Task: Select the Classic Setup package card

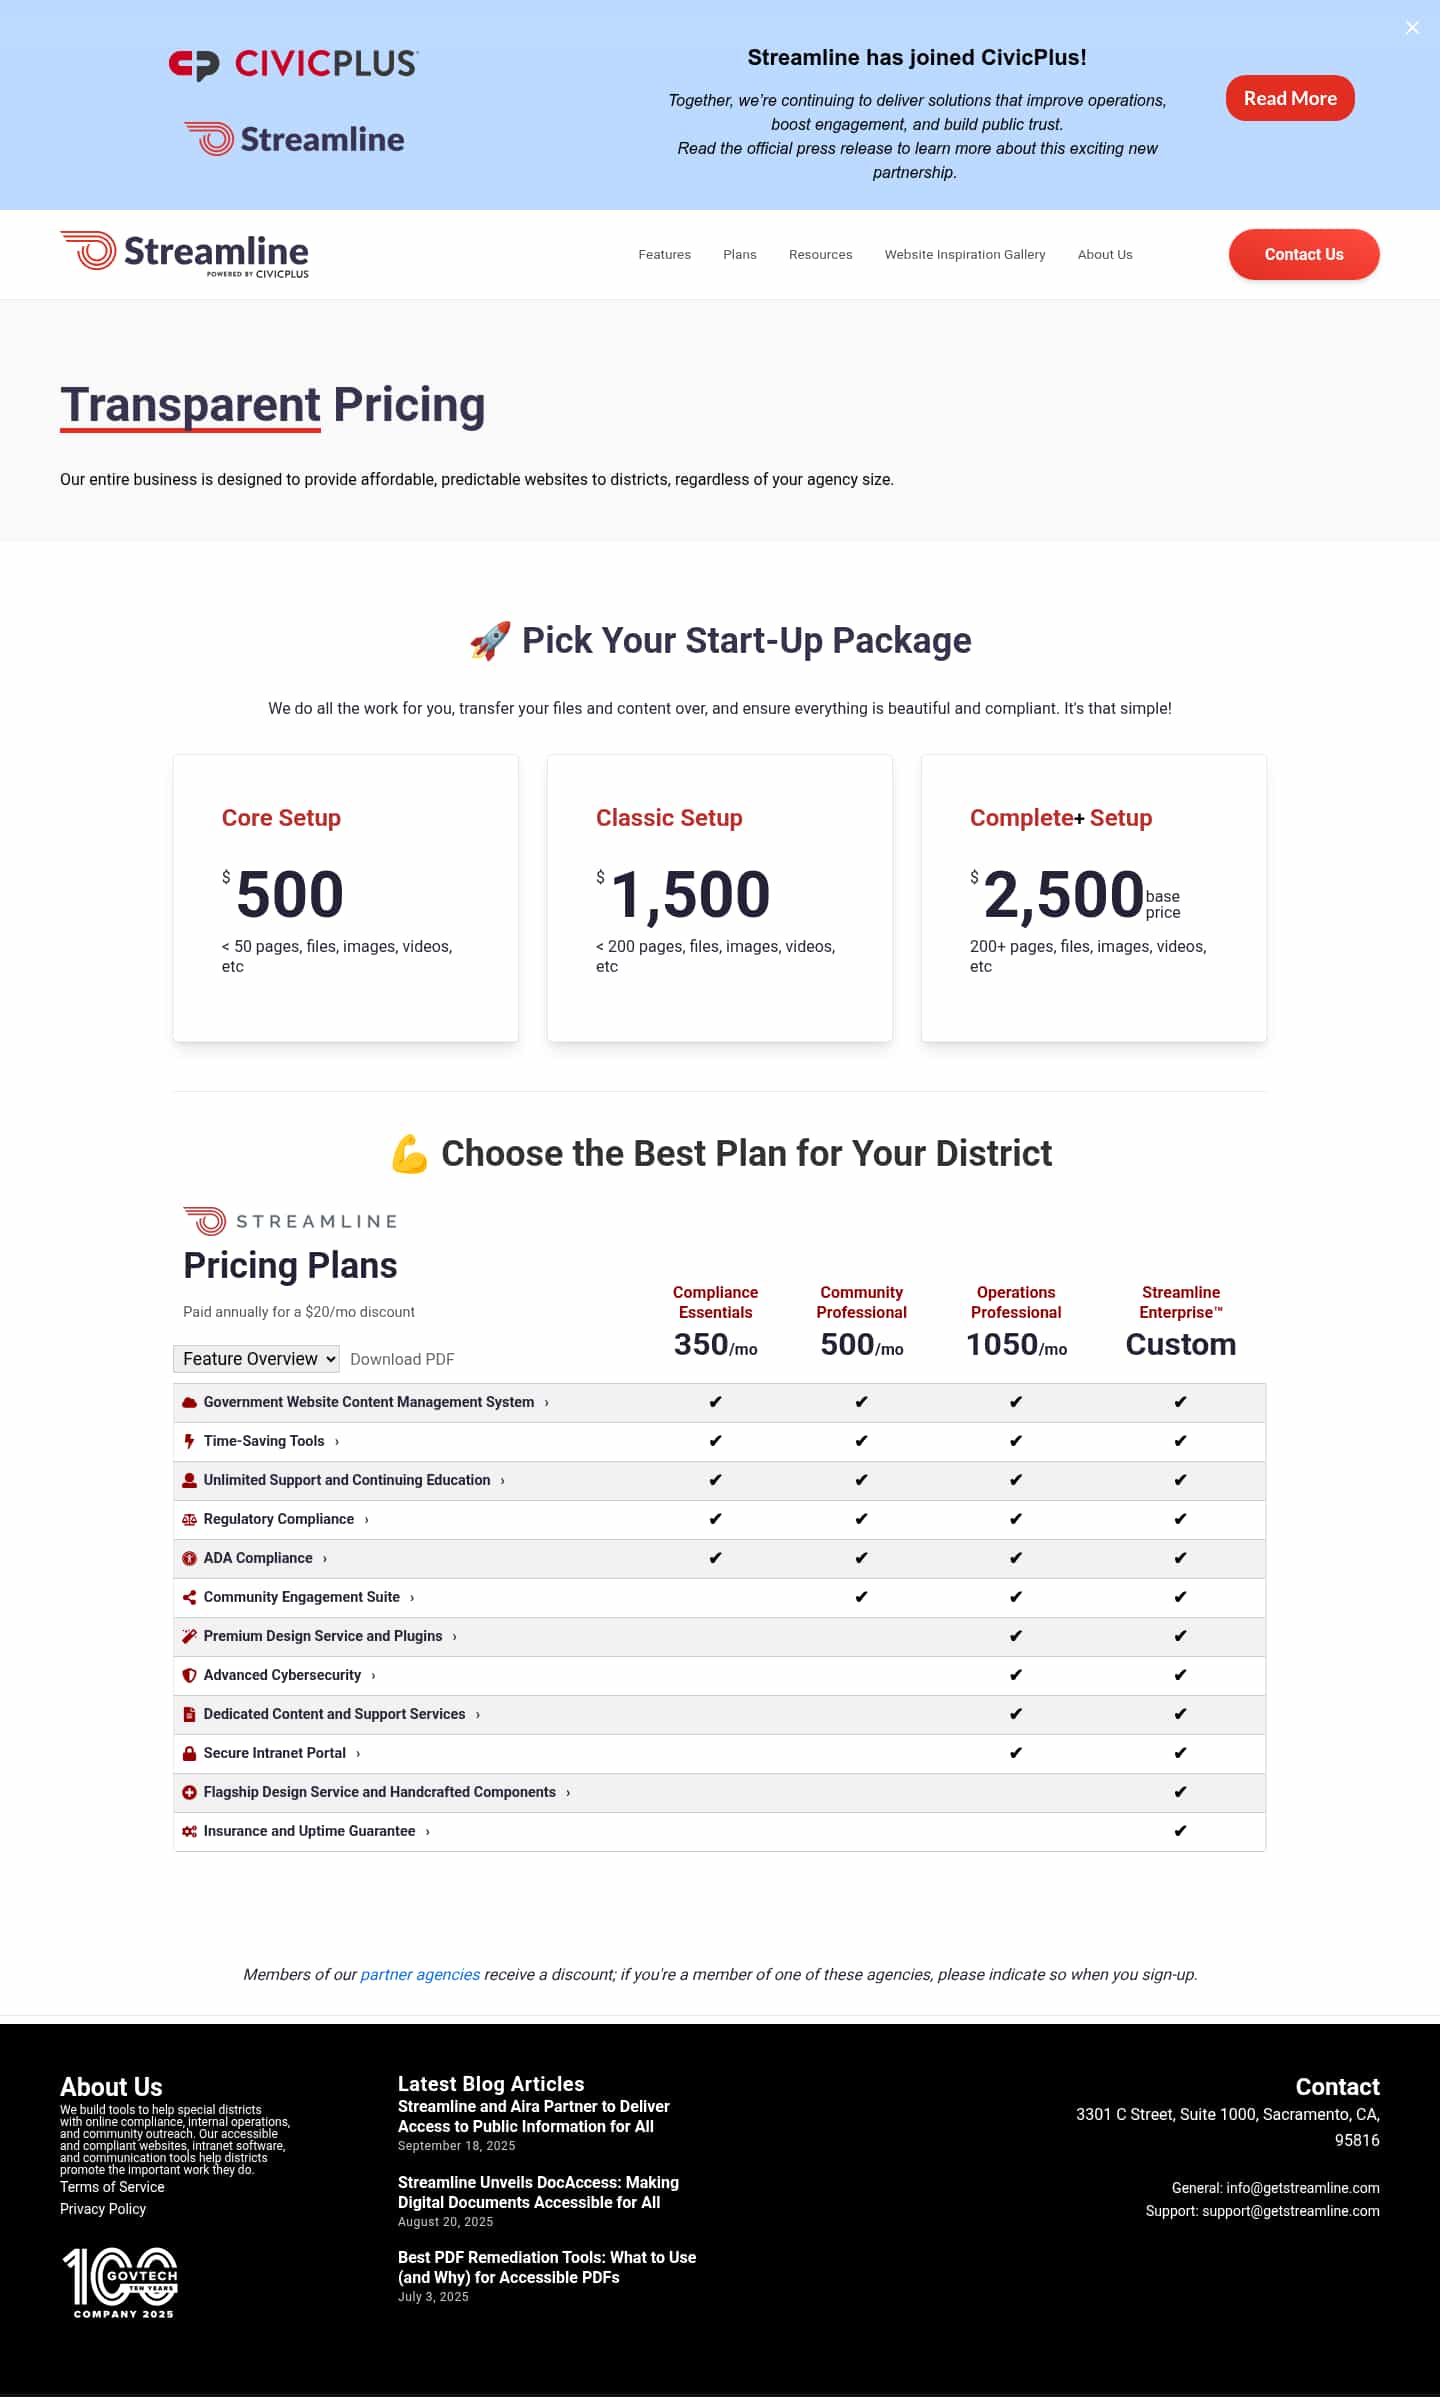Action: 720,898
